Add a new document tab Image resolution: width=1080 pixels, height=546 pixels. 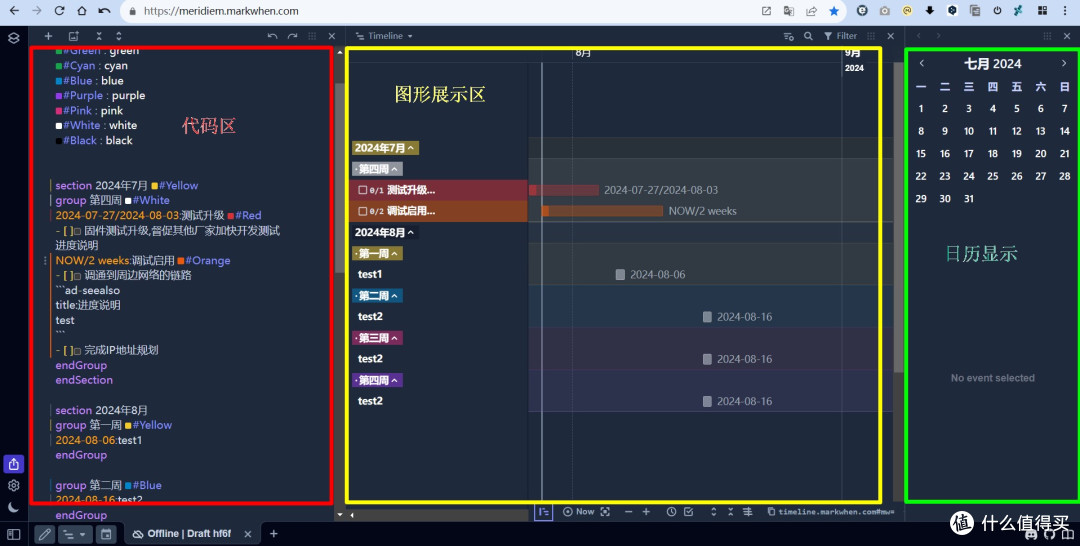[273, 534]
